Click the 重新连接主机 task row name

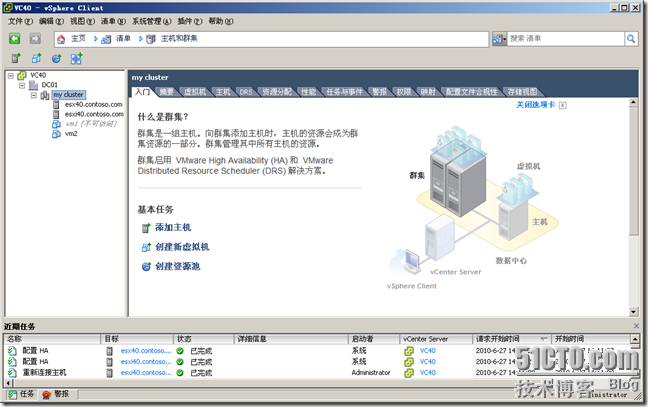tap(44, 373)
